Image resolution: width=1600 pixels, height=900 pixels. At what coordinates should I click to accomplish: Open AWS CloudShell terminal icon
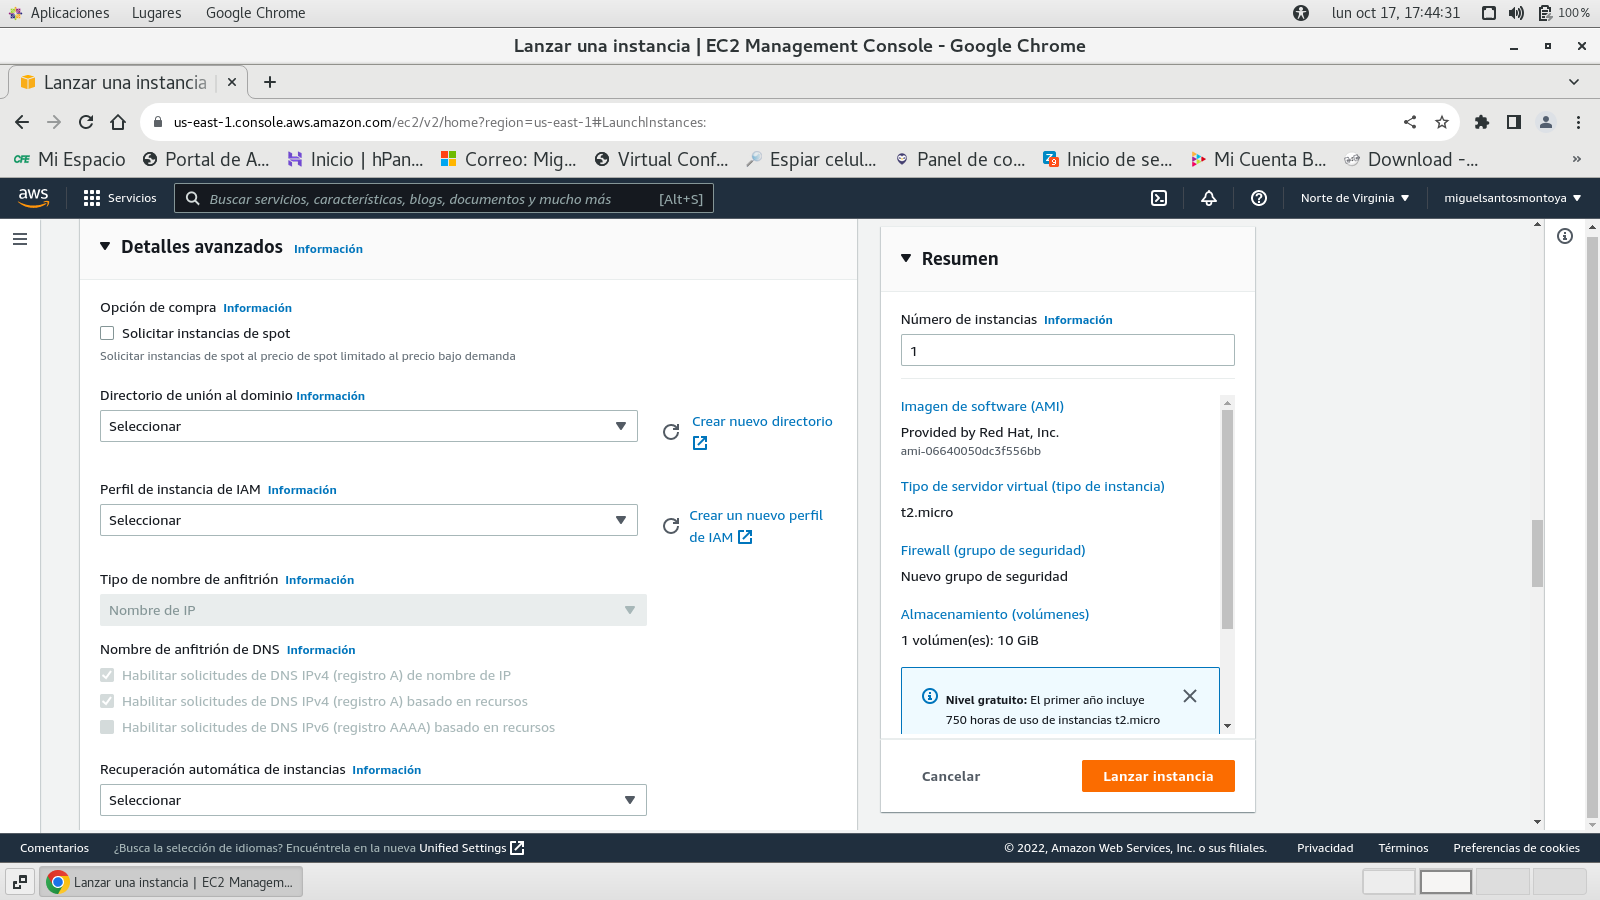click(1159, 198)
